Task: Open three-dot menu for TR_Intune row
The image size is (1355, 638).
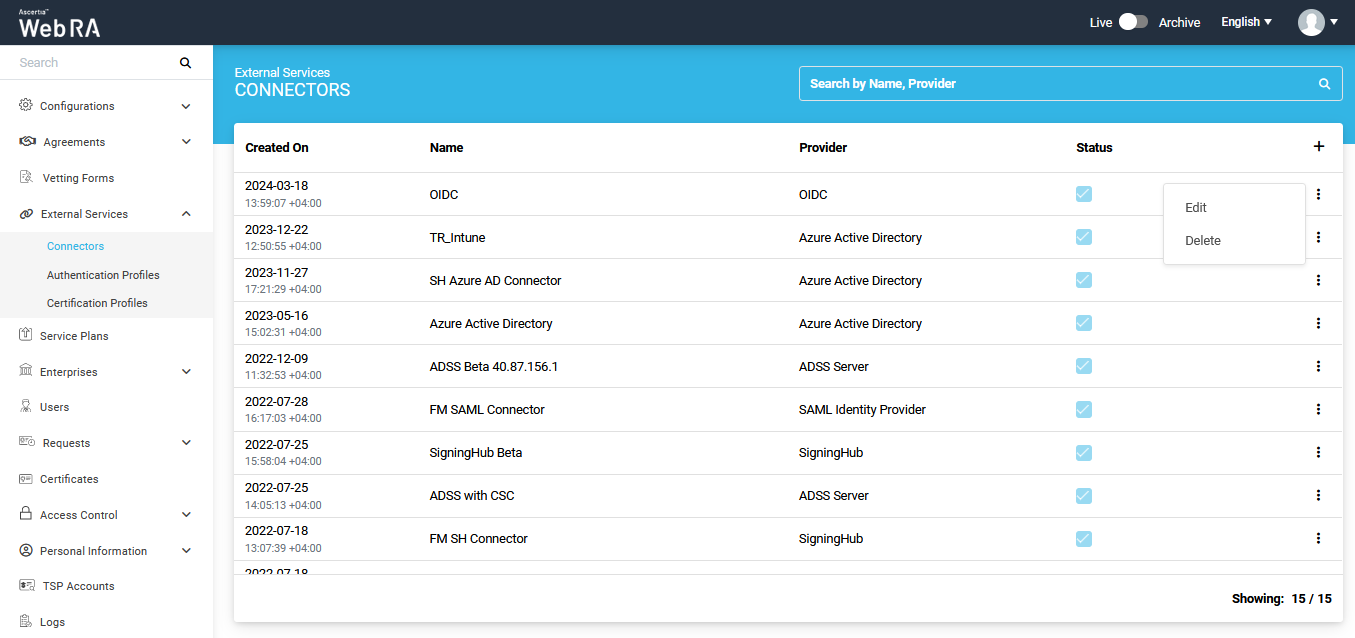Action: point(1318,238)
